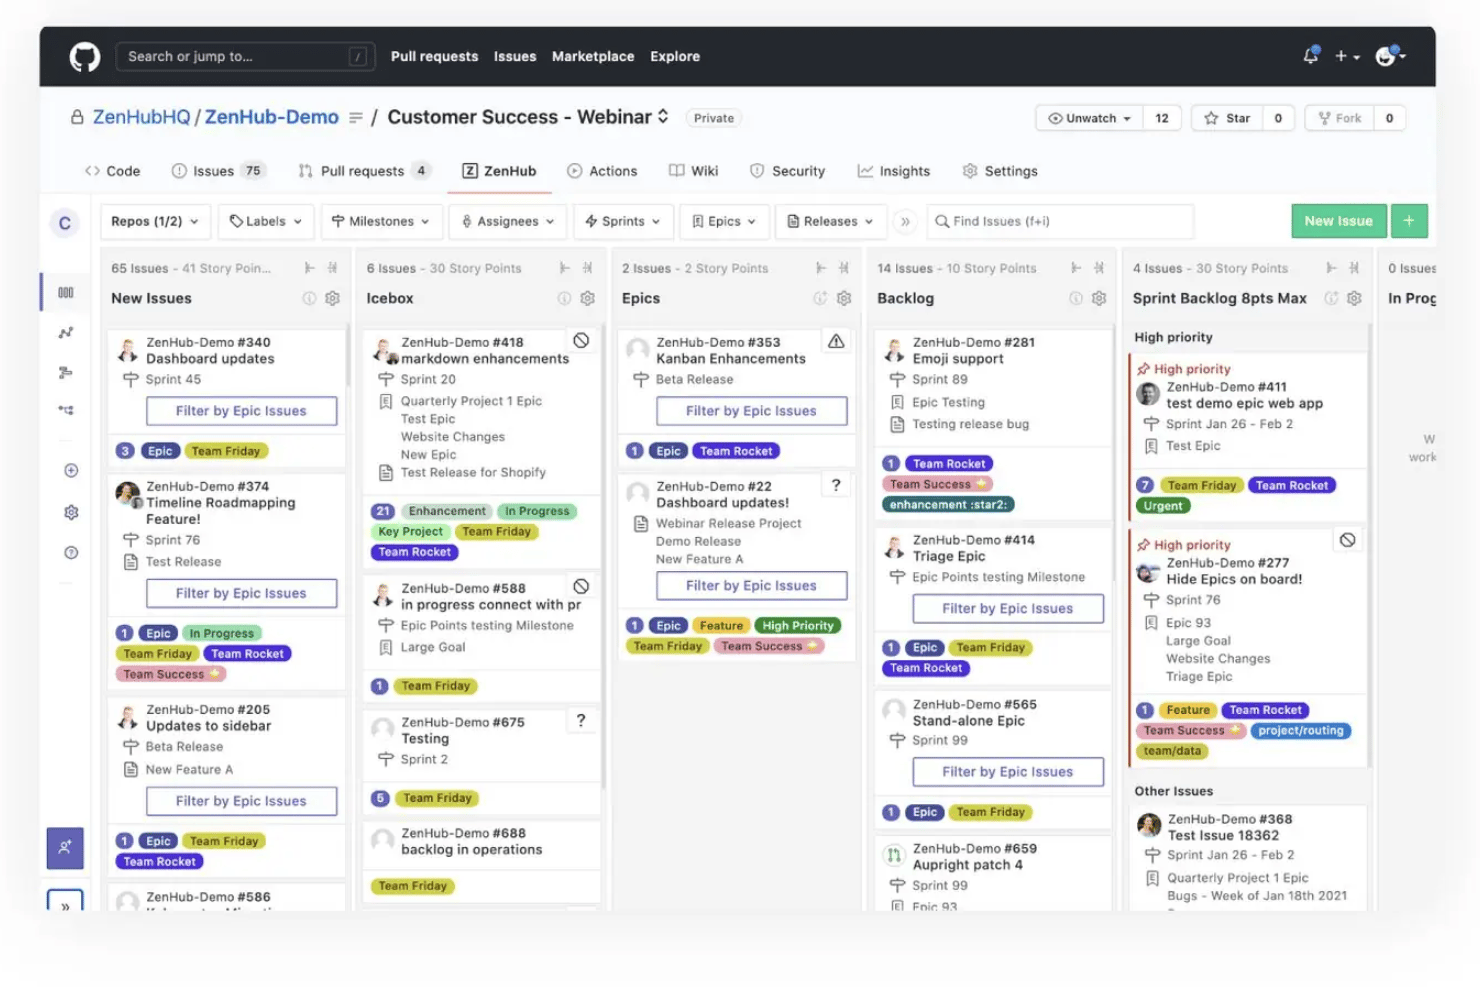Open Epics pipeline settings gear

pos(844,298)
